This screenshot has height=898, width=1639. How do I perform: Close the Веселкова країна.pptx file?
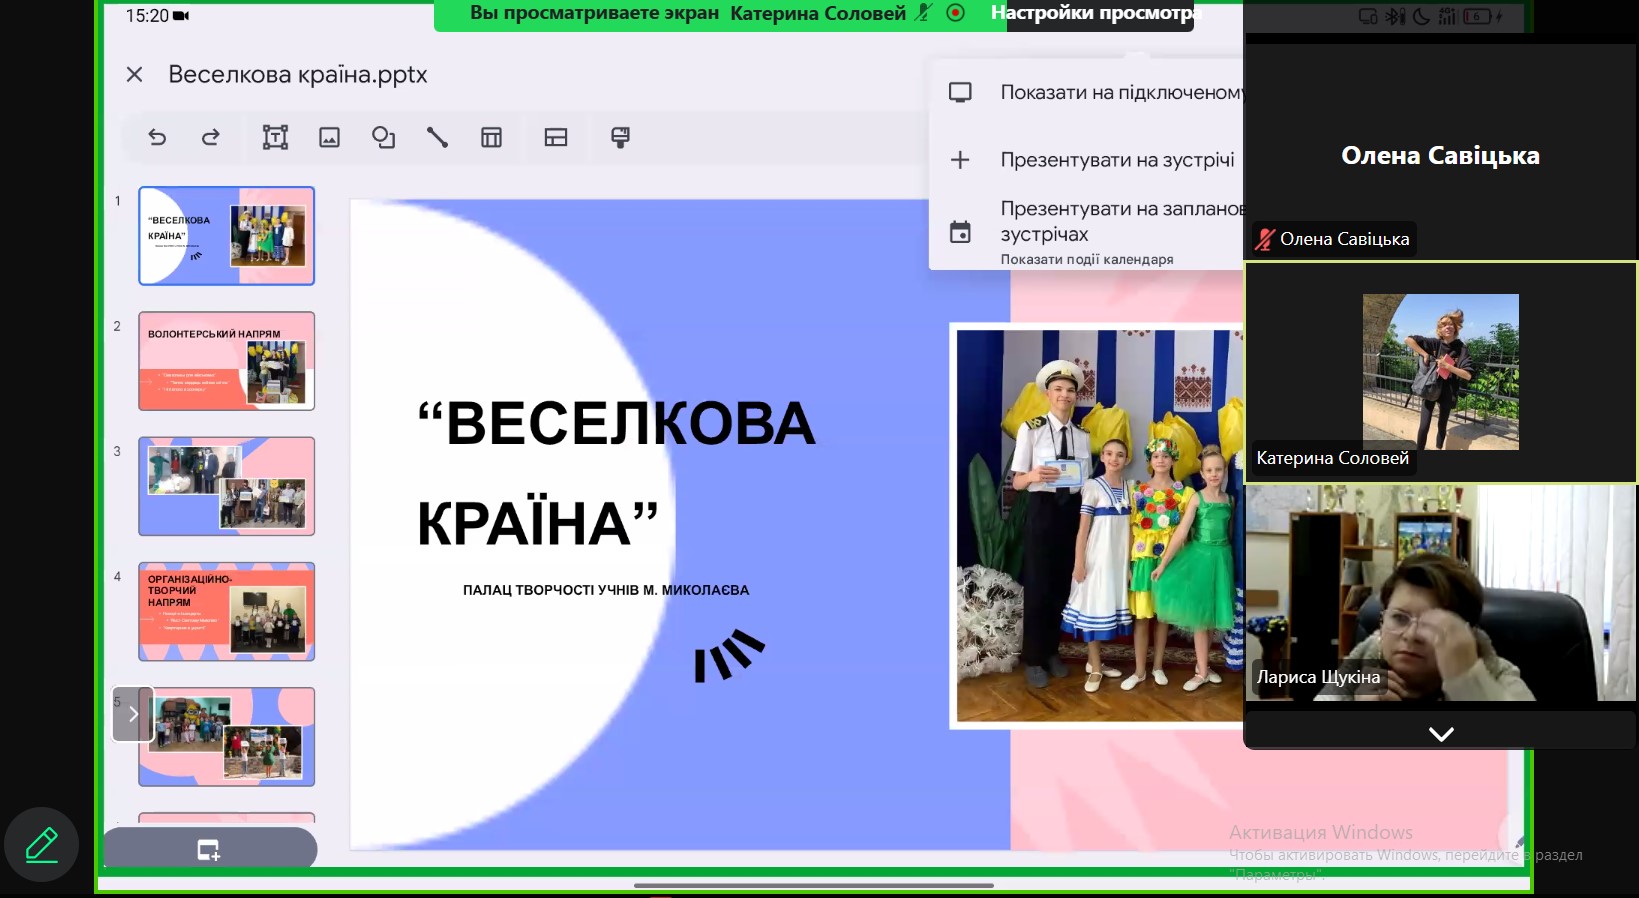tap(135, 75)
